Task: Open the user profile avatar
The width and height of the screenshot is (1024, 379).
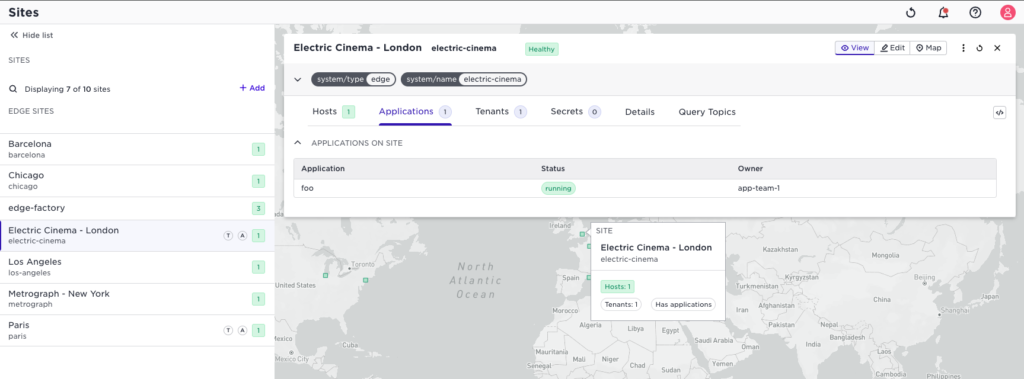Action: (1008, 12)
